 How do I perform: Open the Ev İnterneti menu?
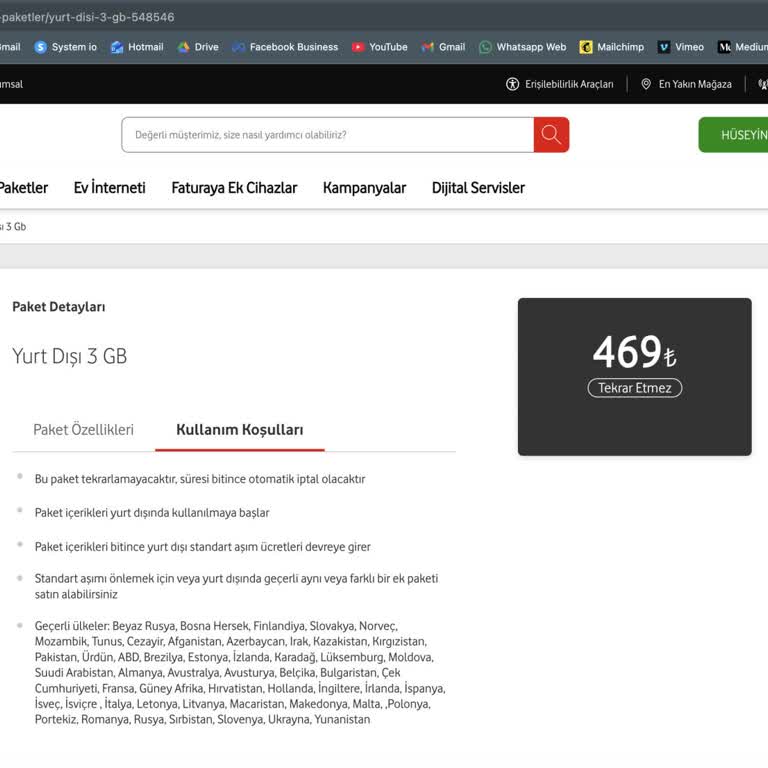[110, 188]
